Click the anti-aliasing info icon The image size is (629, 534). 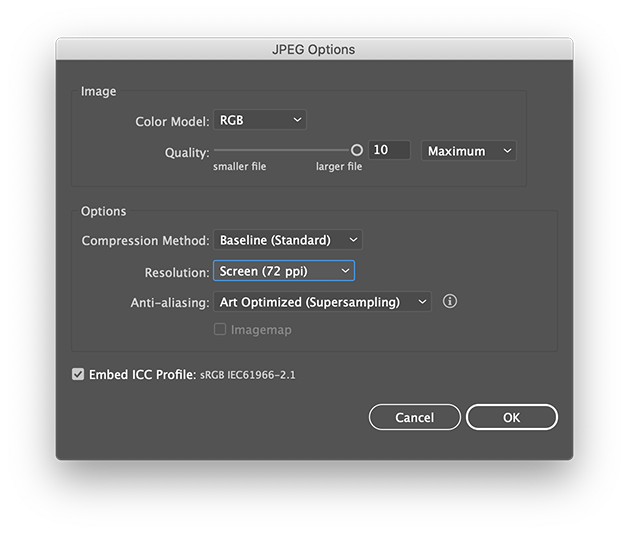point(450,301)
